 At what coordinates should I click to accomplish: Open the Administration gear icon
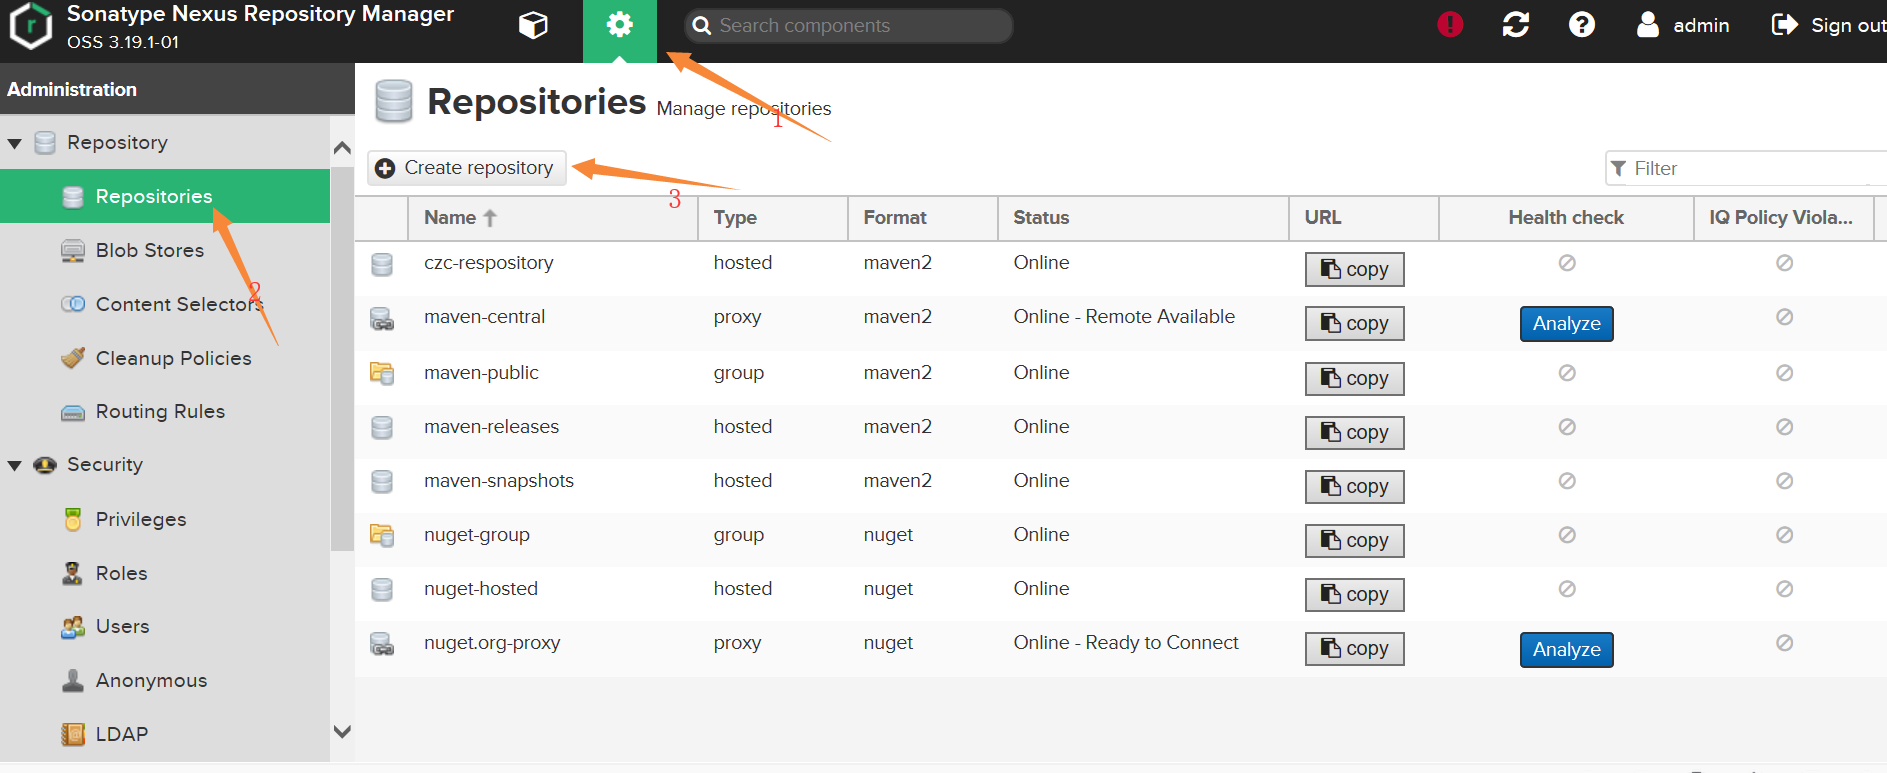[x=620, y=25]
